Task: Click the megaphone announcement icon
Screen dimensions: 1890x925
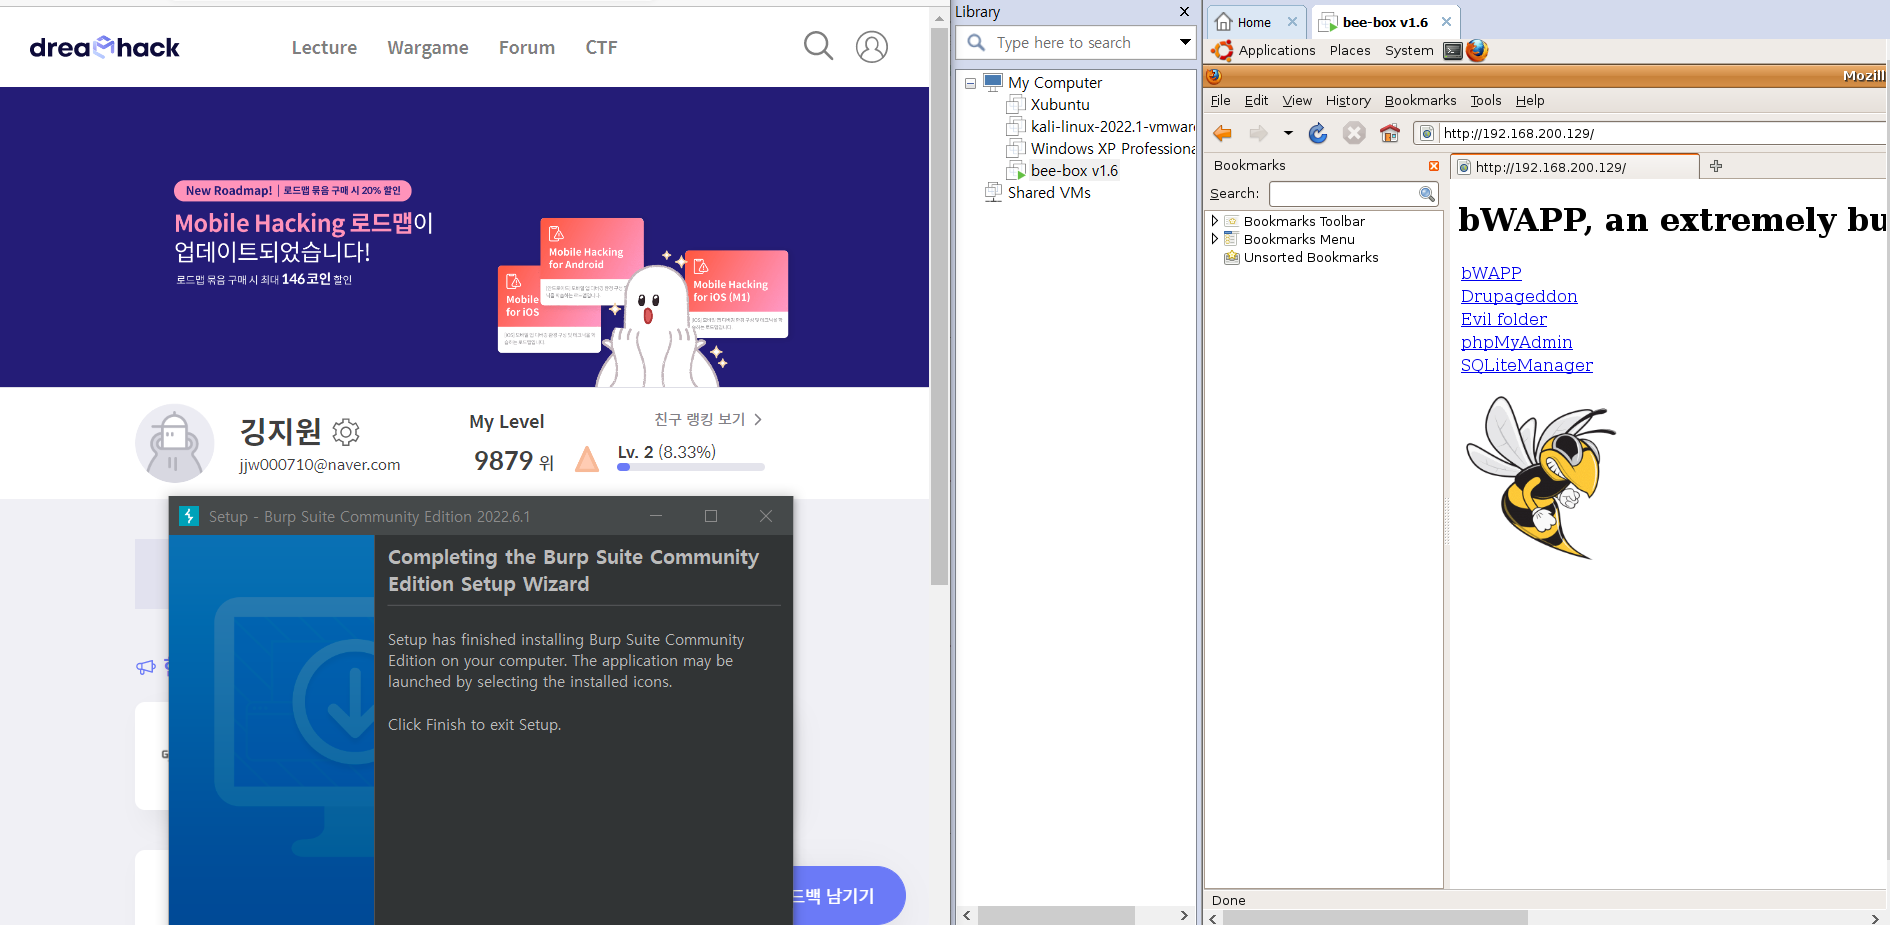Action: [x=146, y=667]
